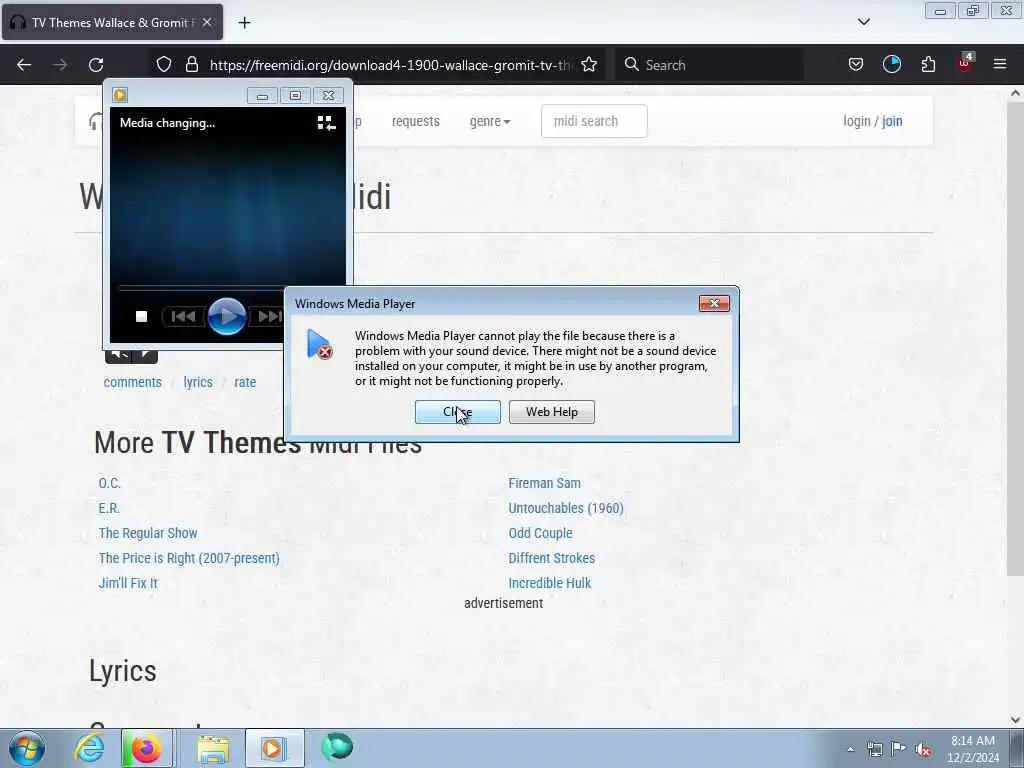The width and height of the screenshot is (1024, 768).
Task: Open Windows Explorer folder taskbar icon
Action: click(x=213, y=748)
